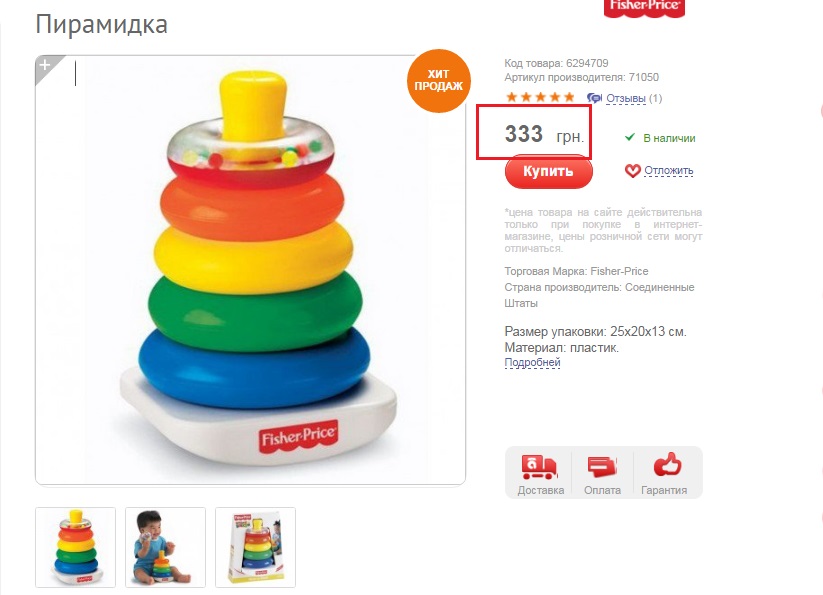This screenshot has width=823, height=595.
Task: Select the first pyramid thumbnail
Action: [x=76, y=547]
